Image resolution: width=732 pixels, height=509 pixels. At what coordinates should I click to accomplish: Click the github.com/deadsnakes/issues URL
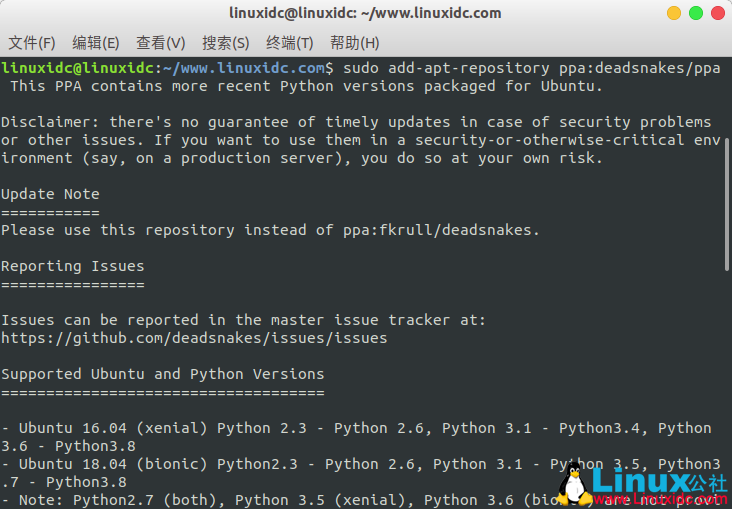pyautogui.click(x=194, y=338)
